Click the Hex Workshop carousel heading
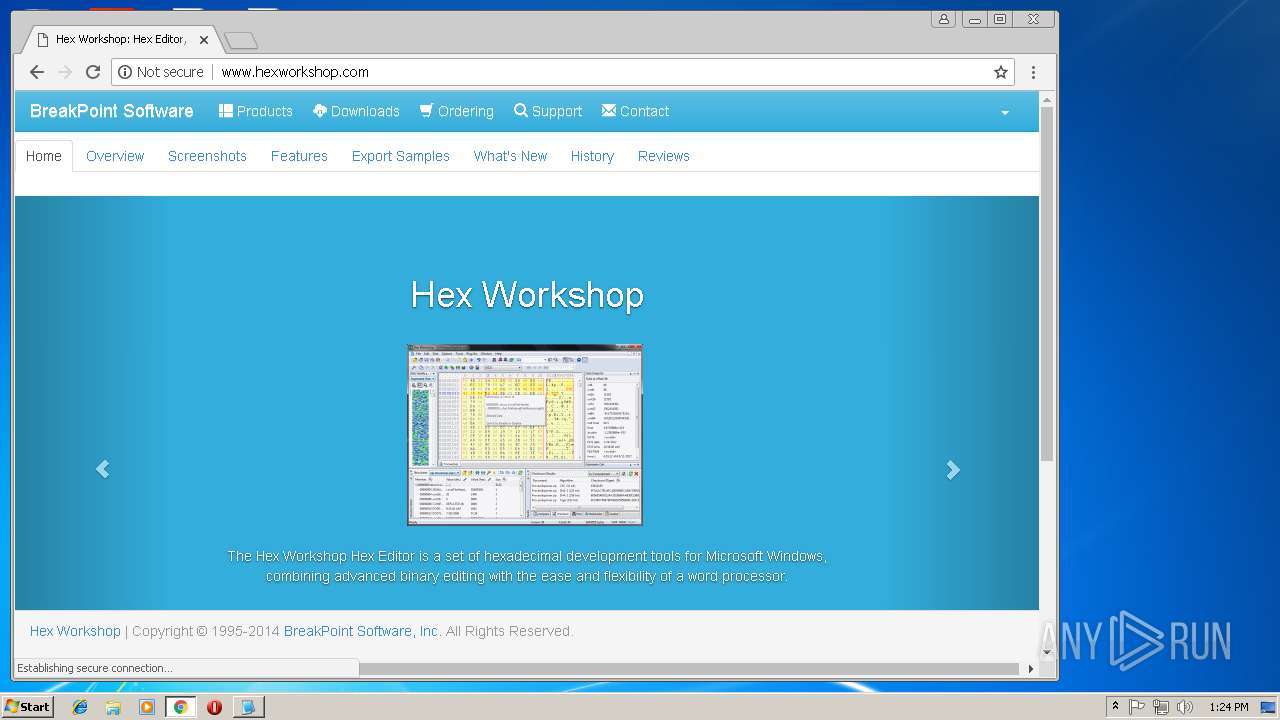The image size is (1280, 720). (527, 294)
